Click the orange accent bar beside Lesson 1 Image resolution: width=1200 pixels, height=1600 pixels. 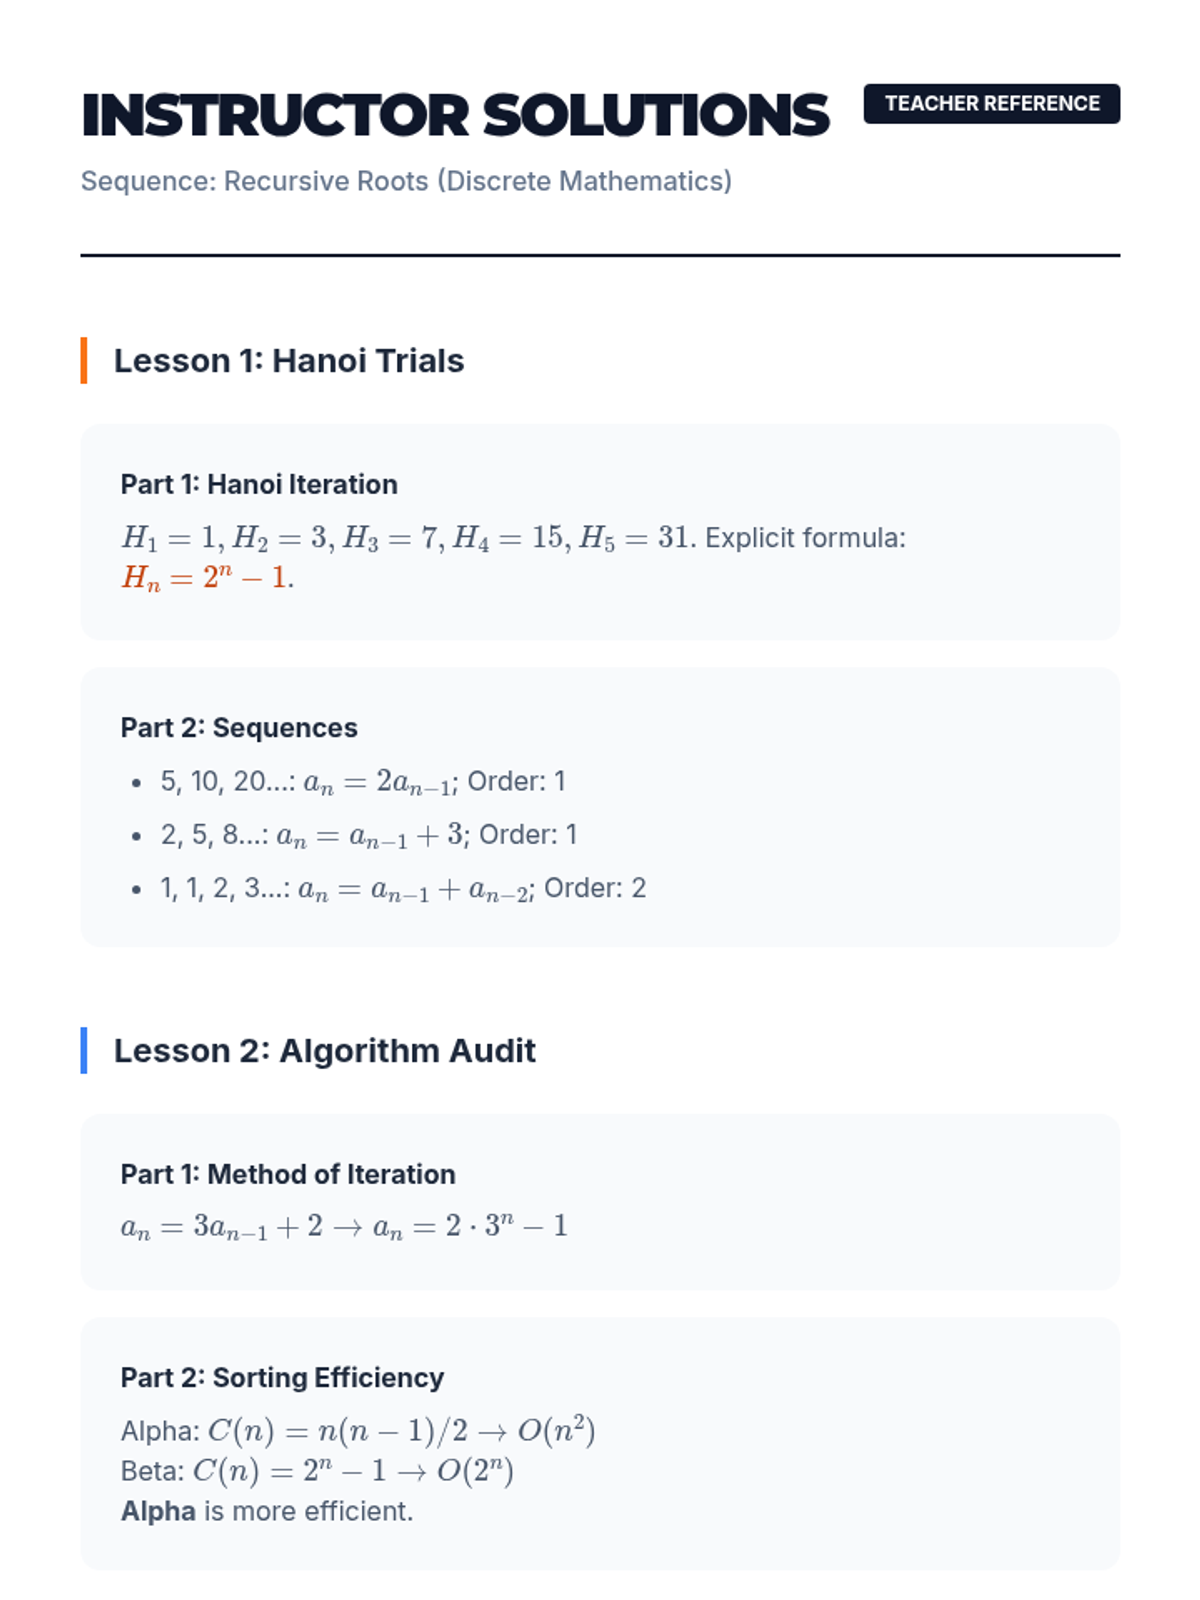click(84, 360)
